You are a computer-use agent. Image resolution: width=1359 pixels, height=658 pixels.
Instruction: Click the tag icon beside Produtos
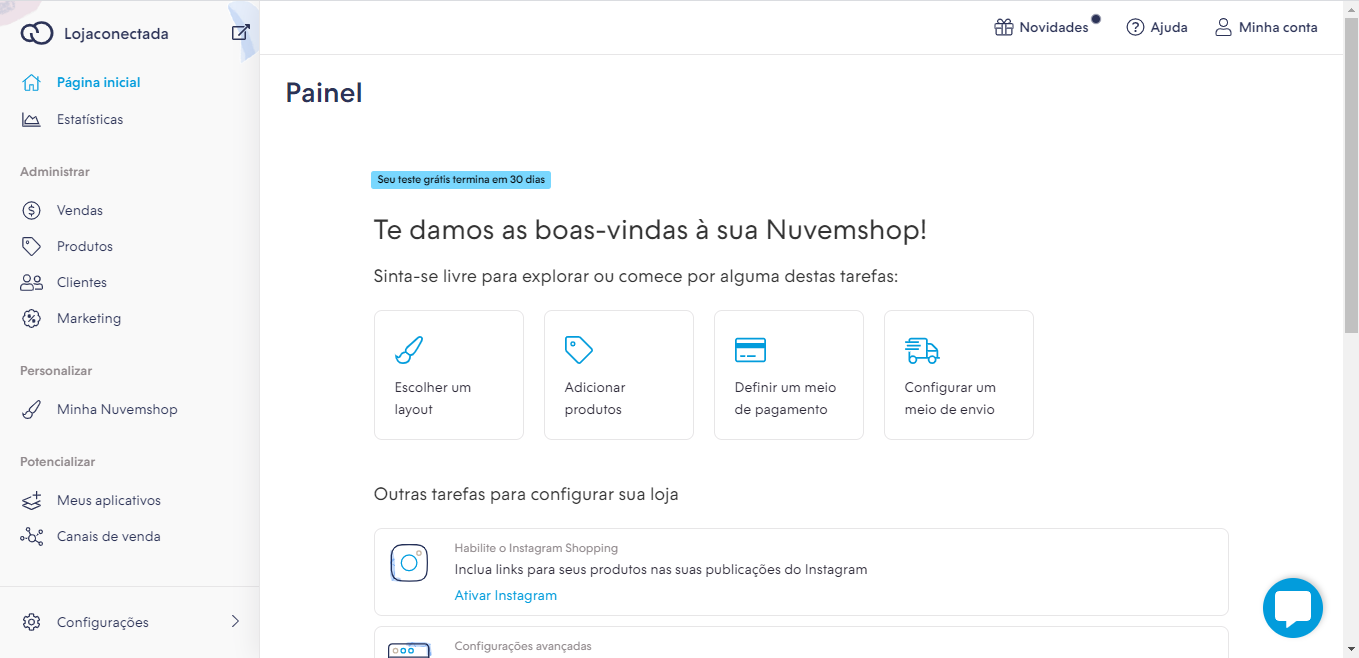(x=31, y=246)
